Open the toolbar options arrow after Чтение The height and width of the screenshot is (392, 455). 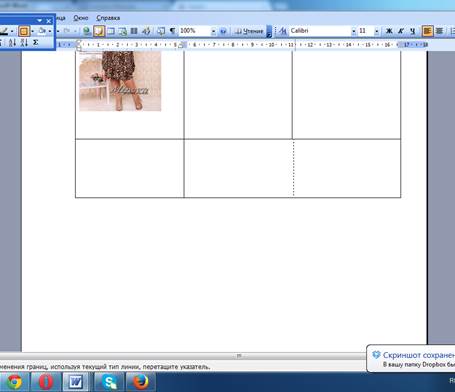click(269, 31)
